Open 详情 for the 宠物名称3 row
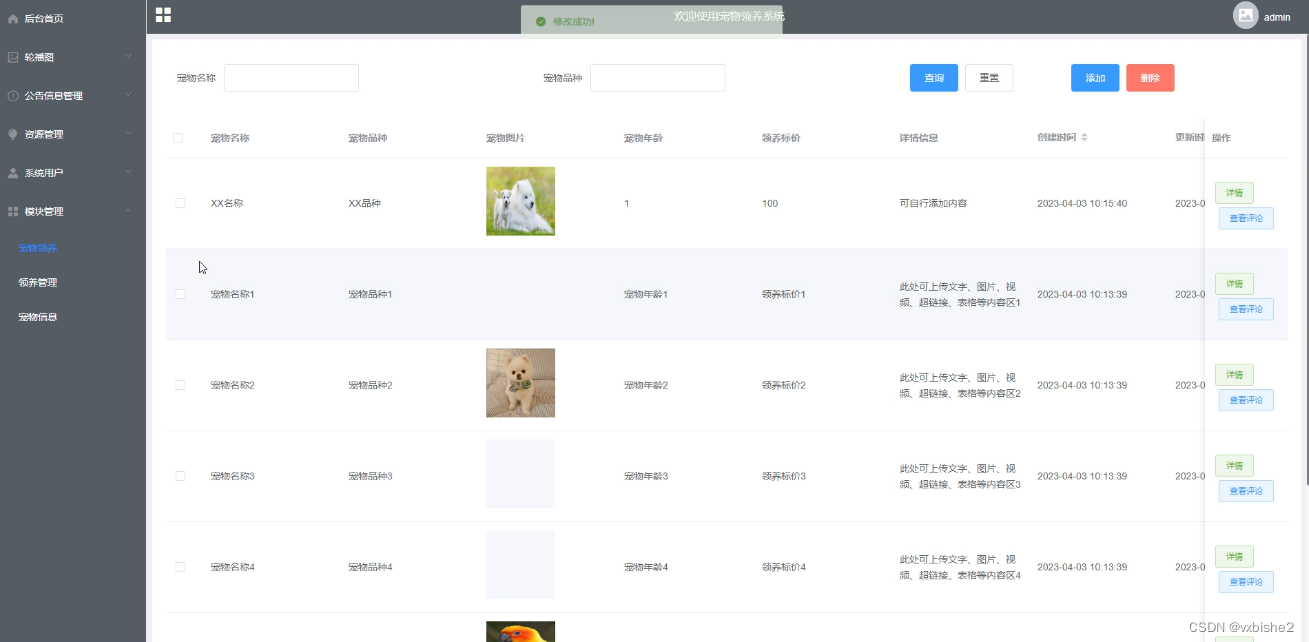Screen dimensions: 1309x642 click(x=1234, y=466)
